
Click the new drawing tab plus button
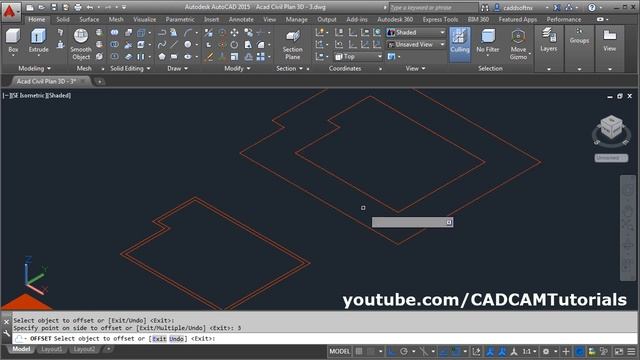[99, 82]
